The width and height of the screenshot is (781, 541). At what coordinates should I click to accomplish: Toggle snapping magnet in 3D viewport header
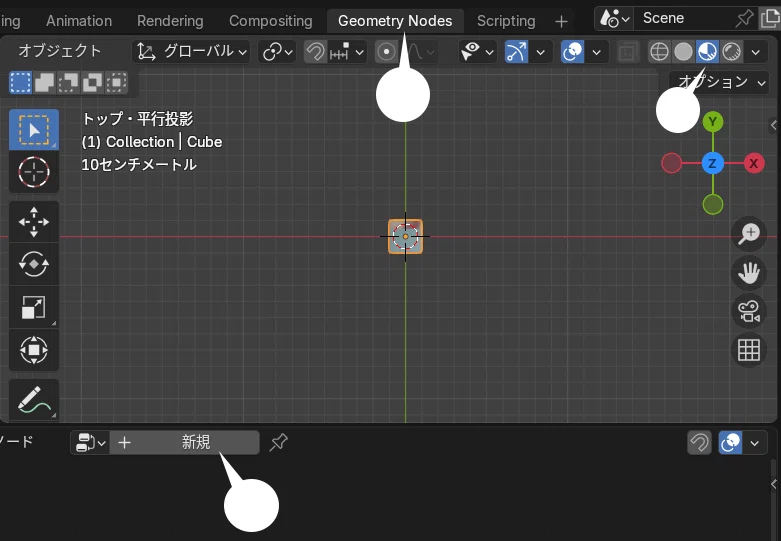pos(315,51)
